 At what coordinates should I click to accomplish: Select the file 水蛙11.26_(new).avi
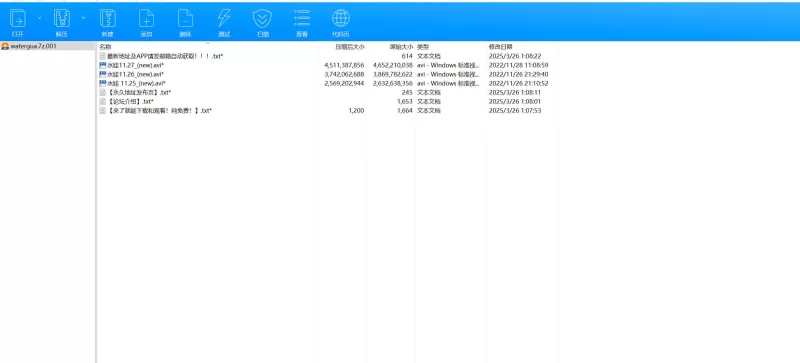click(135, 75)
